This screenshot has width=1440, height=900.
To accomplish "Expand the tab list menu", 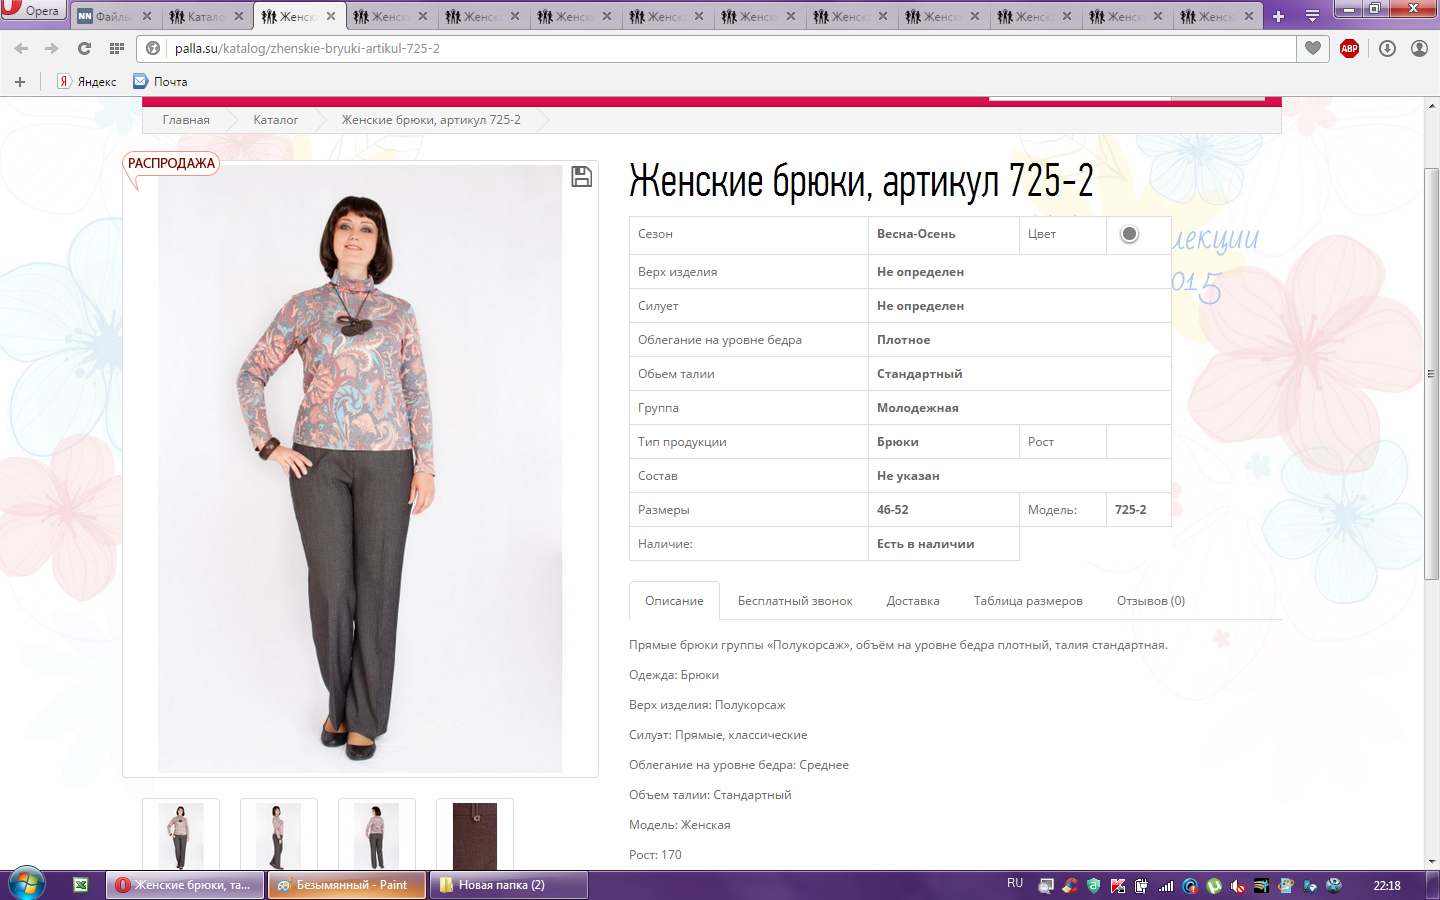I will pyautogui.click(x=1312, y=16).
